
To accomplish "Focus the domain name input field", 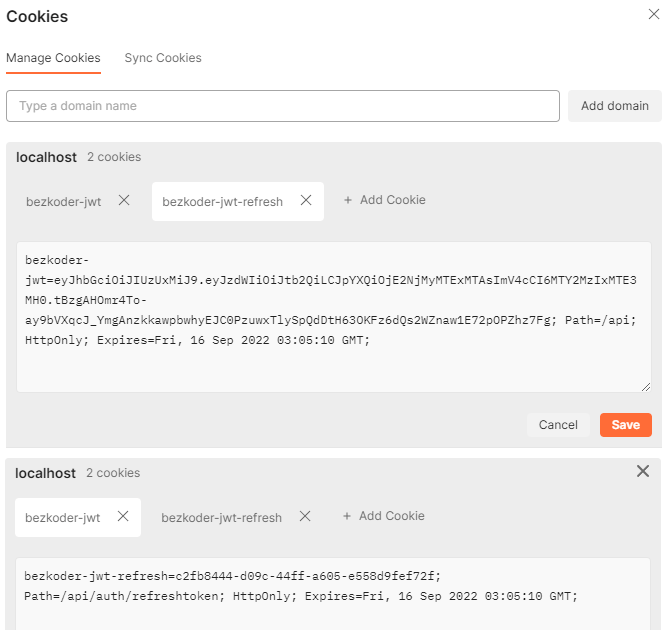I will 282,106.
